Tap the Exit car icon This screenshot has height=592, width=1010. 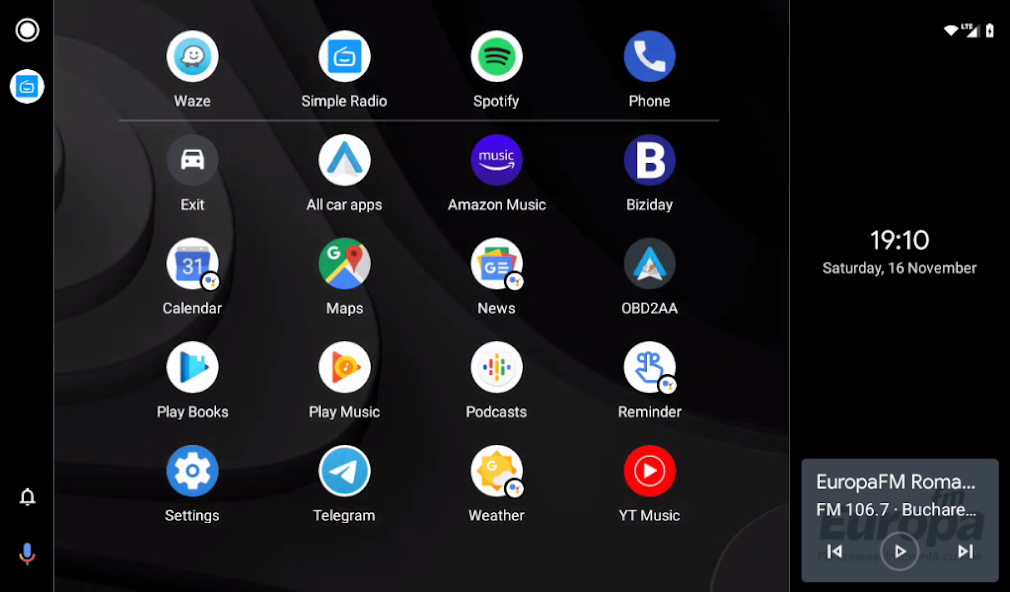192,161
